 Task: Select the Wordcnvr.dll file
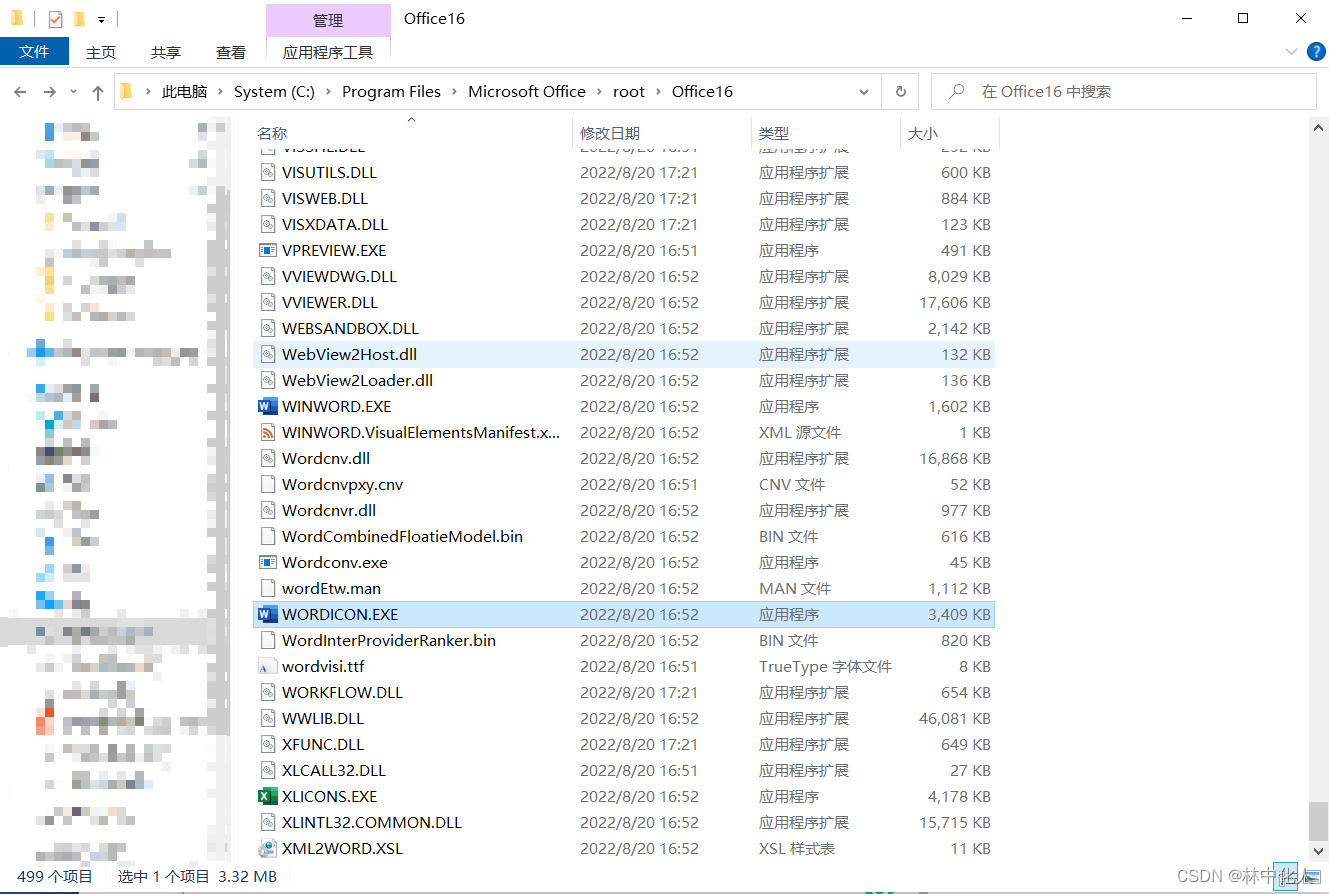624,510
